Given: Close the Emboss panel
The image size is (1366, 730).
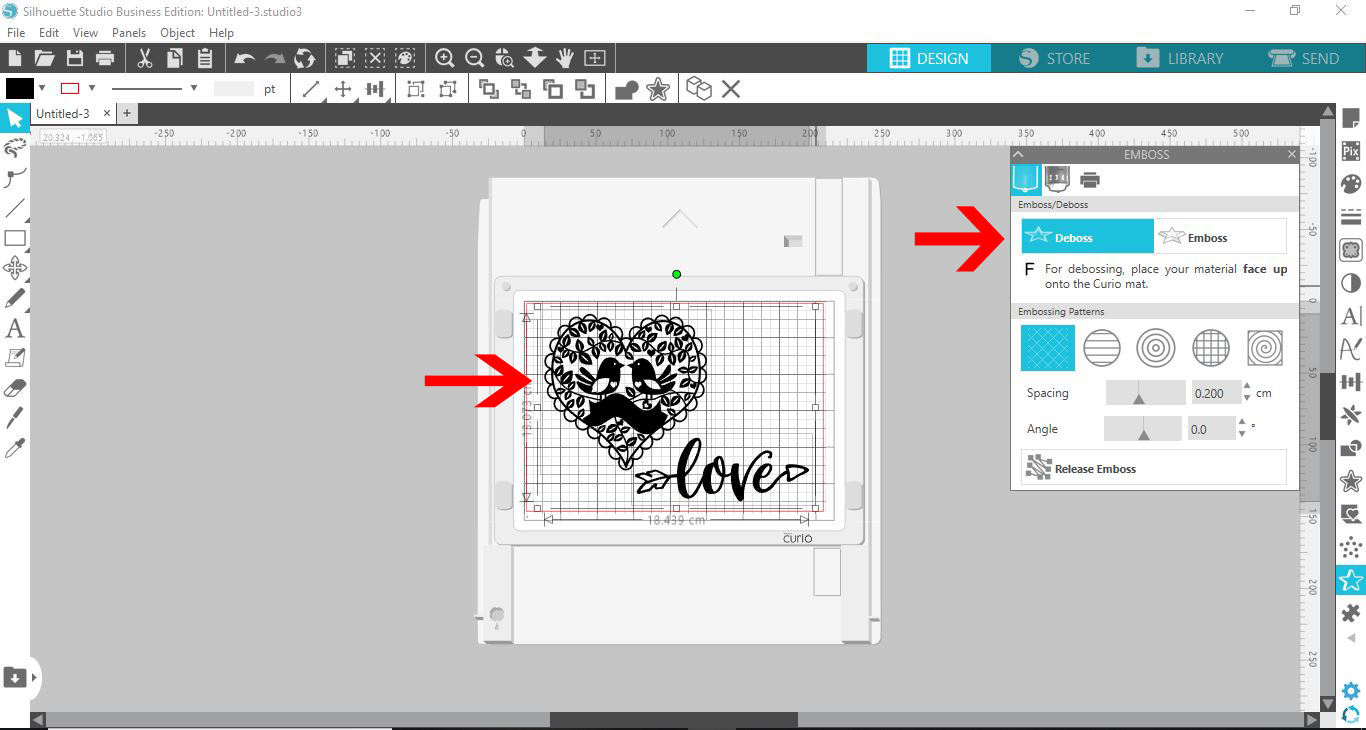Looking at the screenshot, I should [x=1291, y=154].
